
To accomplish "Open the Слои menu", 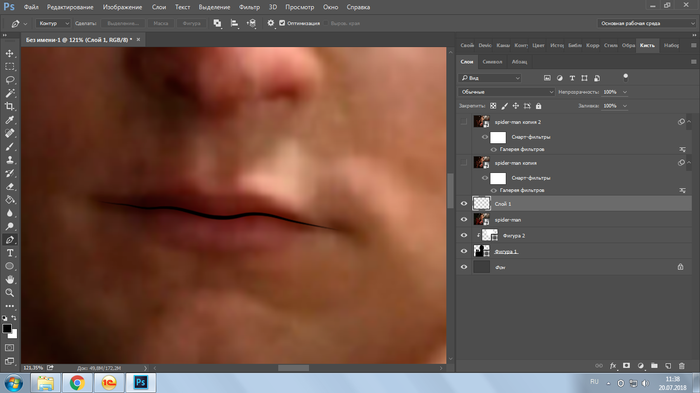I will [158, 7].
